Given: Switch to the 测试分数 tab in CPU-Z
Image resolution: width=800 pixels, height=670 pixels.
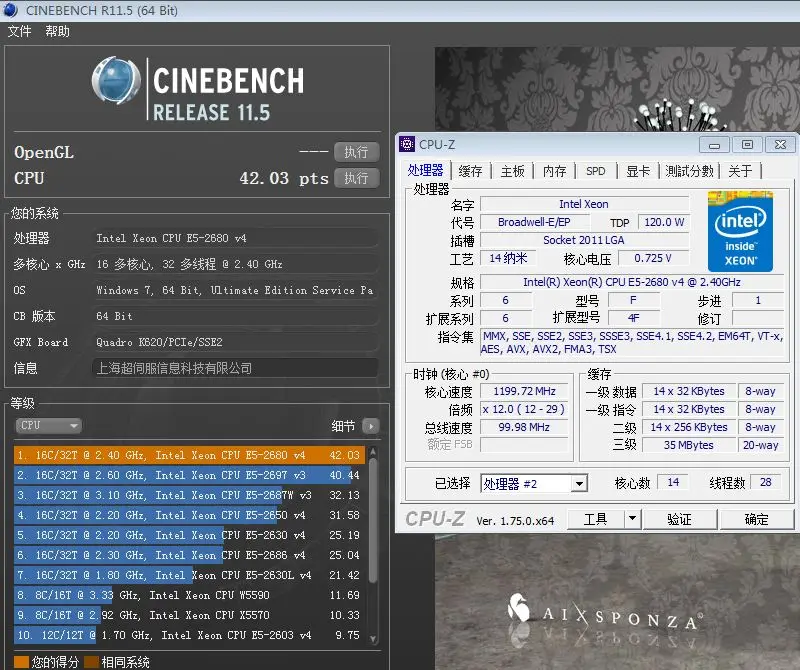Looking at the screenshot, I should (690, 171).
